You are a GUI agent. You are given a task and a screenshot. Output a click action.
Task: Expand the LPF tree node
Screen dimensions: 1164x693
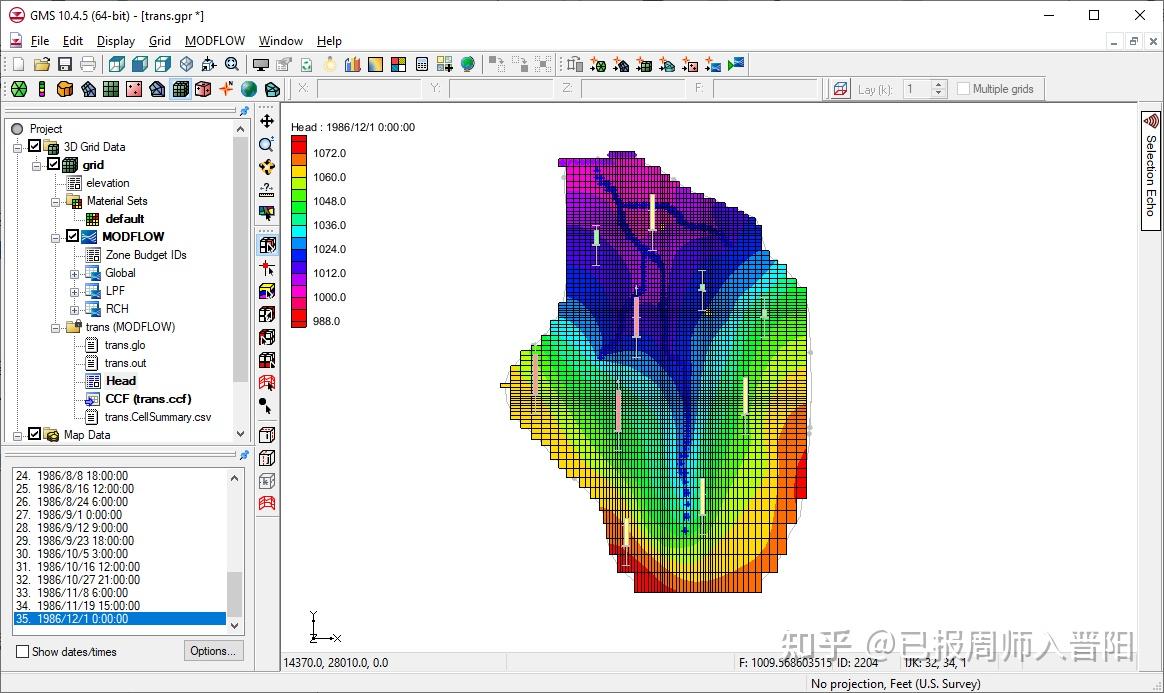pos(74,291)
